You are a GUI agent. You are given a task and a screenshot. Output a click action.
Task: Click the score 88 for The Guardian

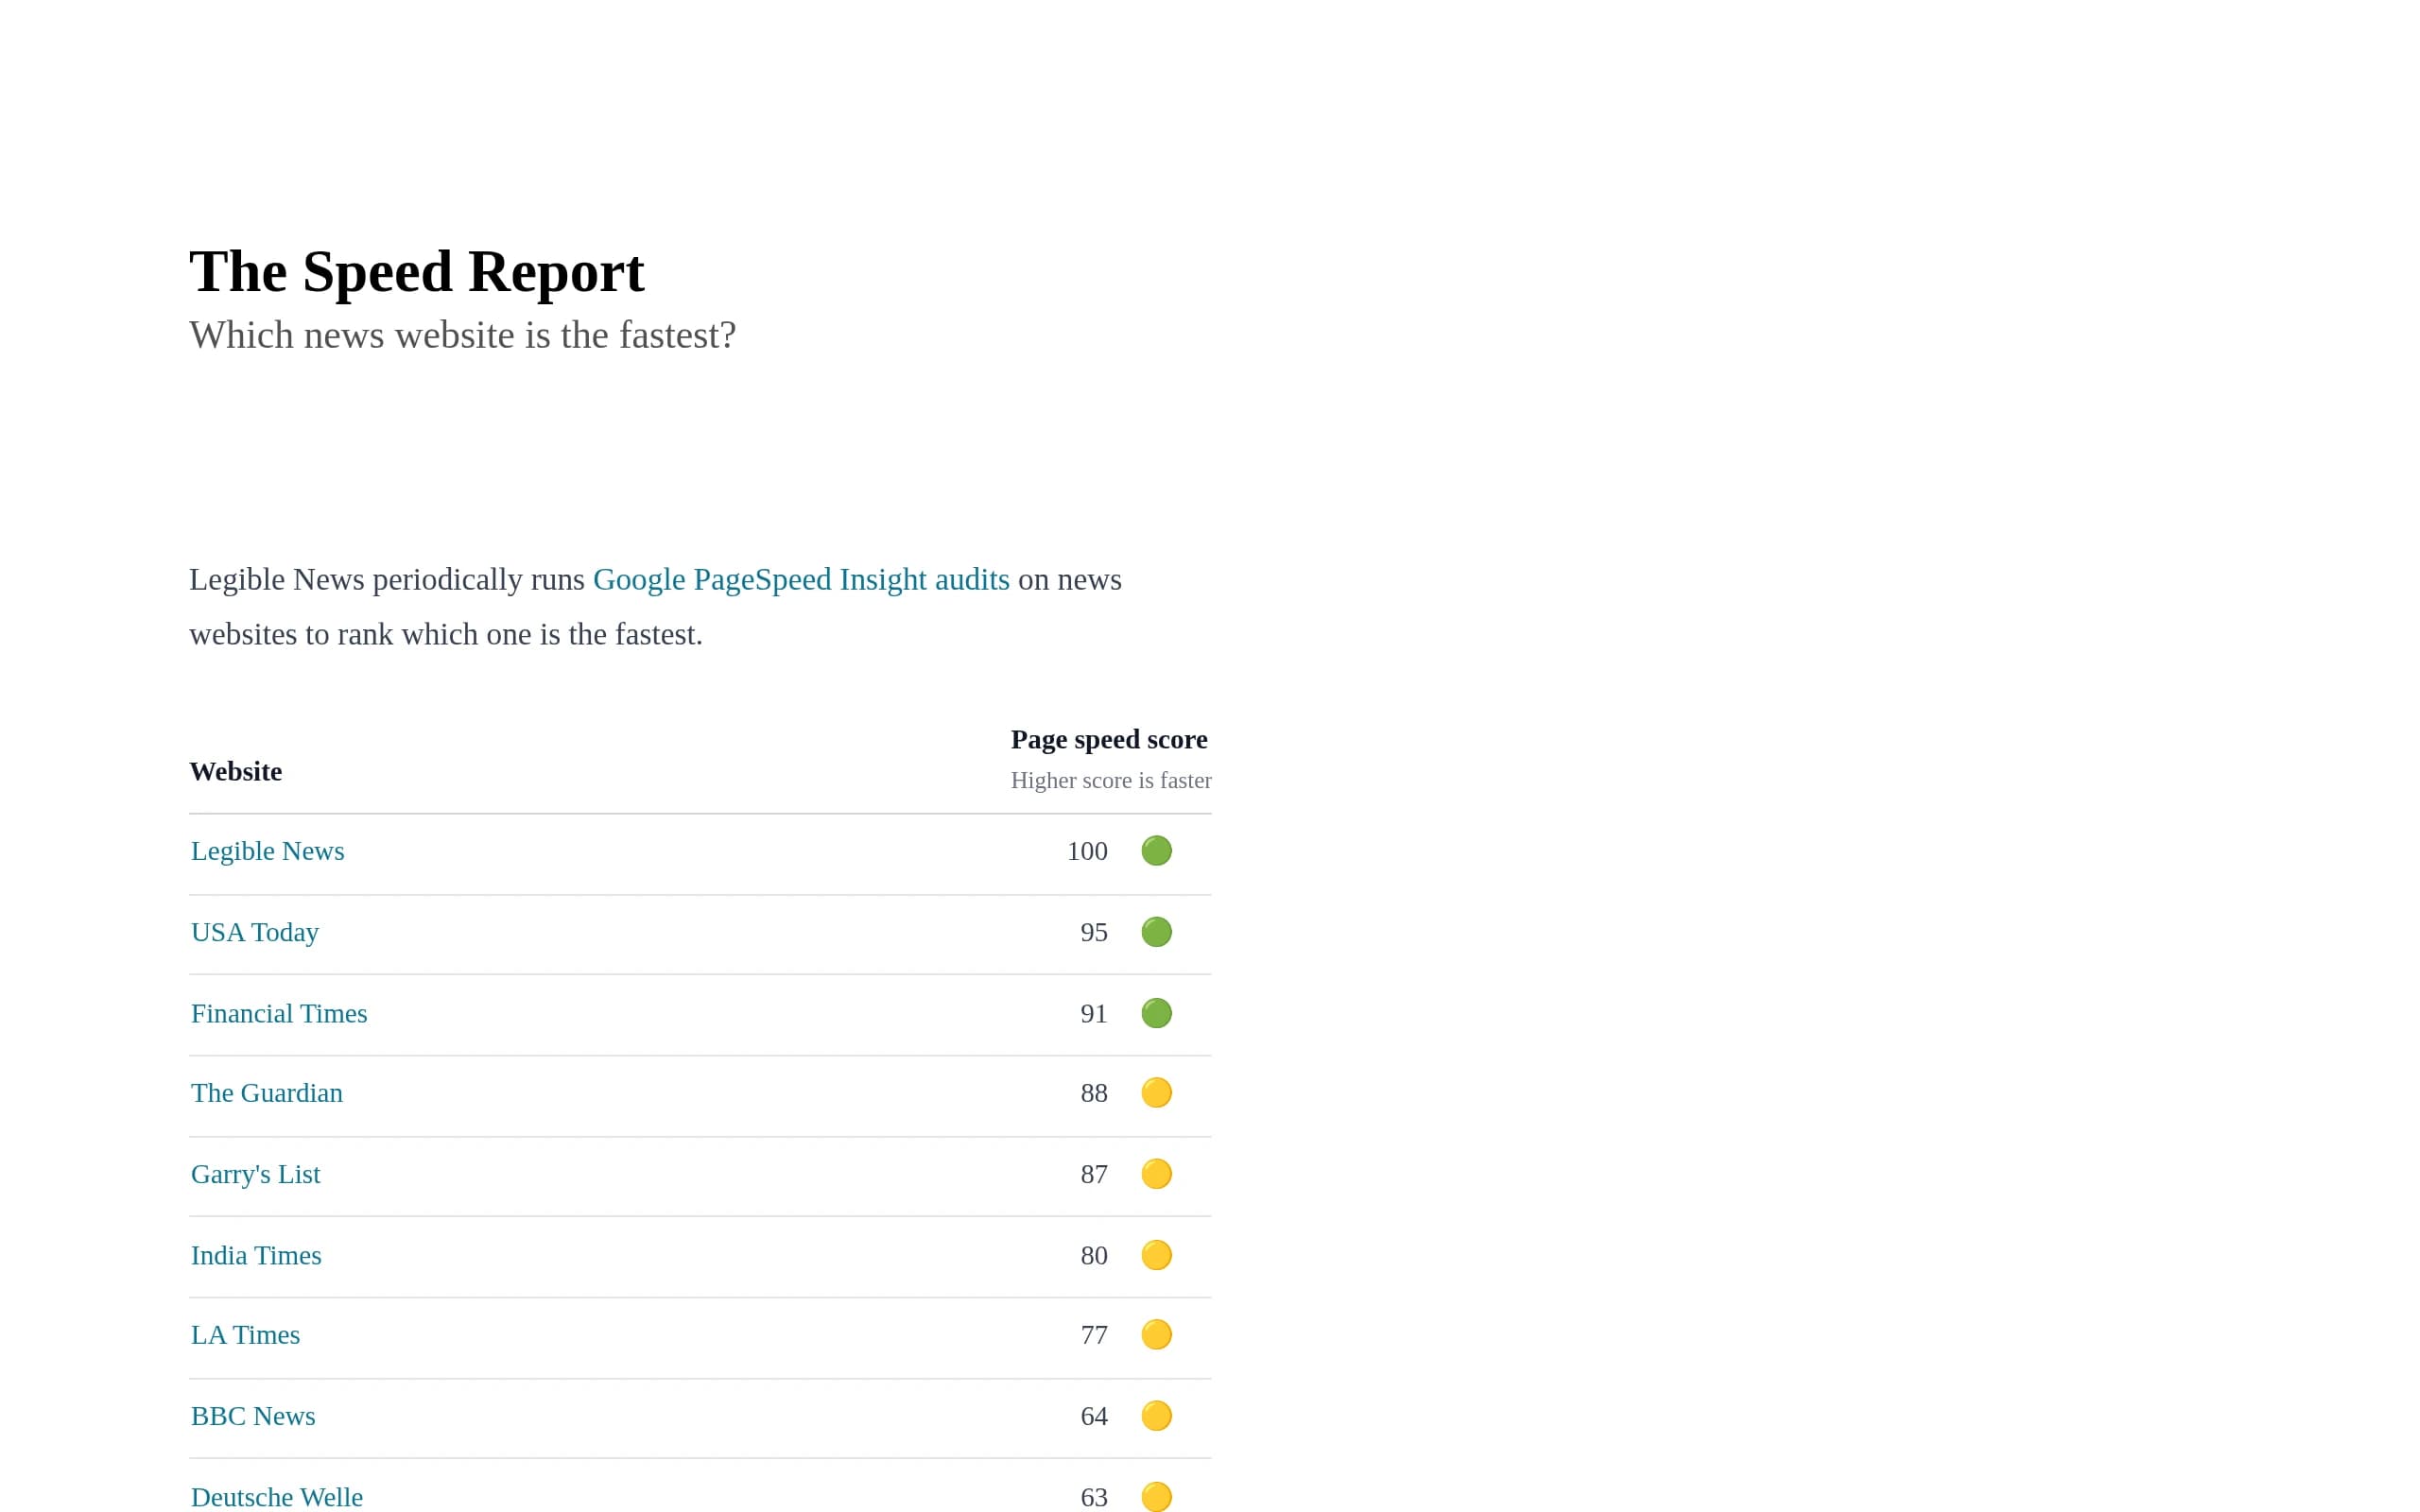(x=1094, y=1093)
